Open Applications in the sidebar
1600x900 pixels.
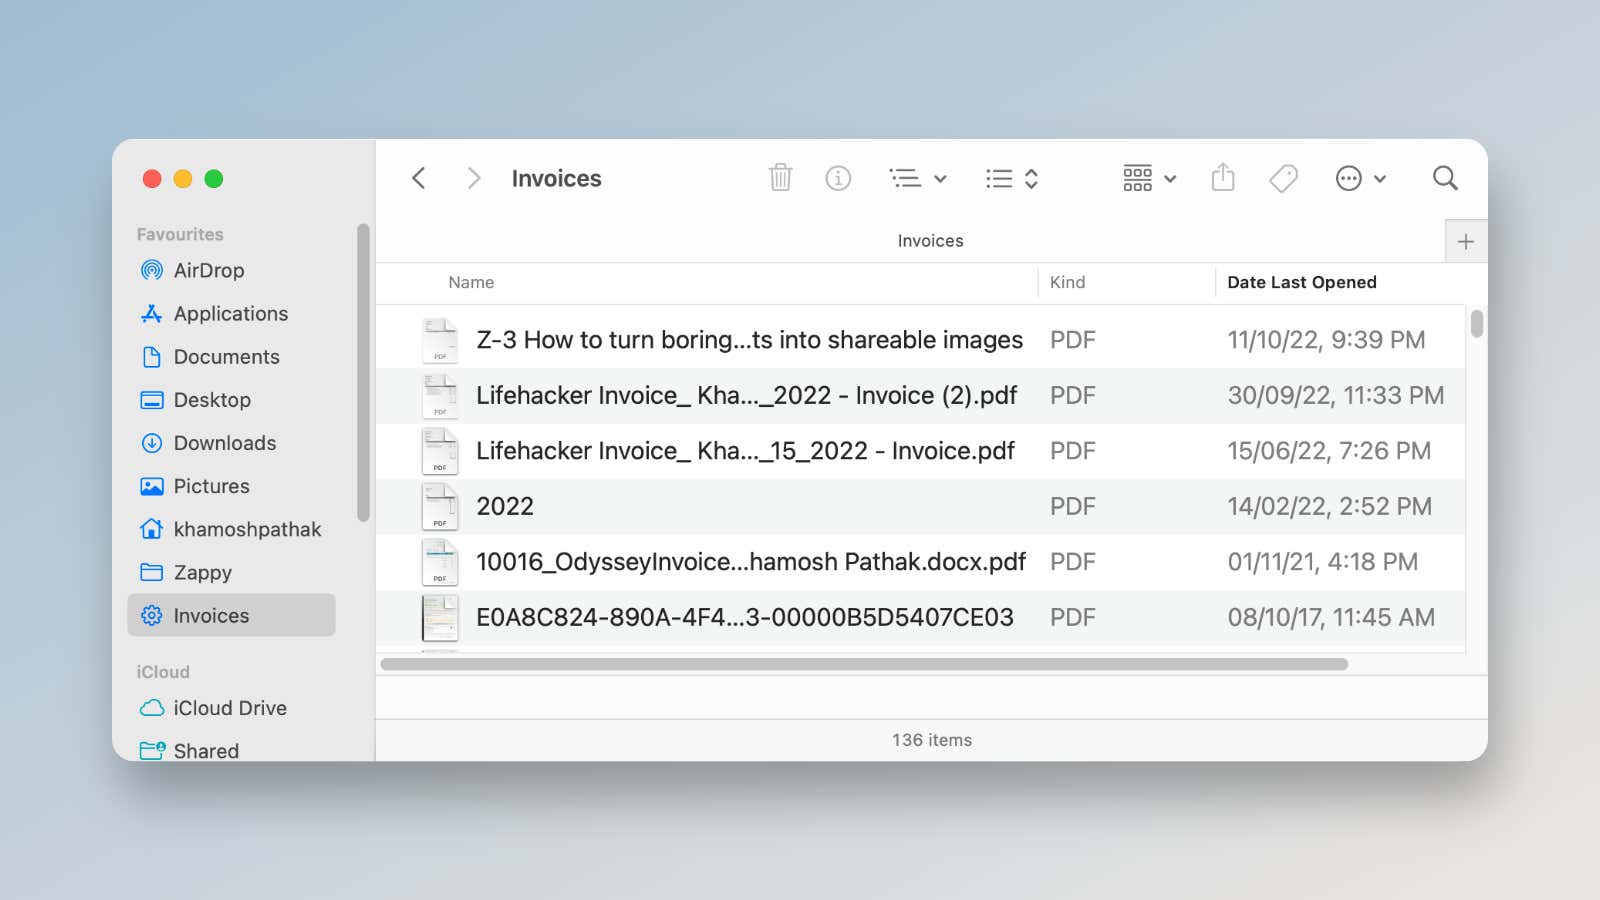(231, 313)
